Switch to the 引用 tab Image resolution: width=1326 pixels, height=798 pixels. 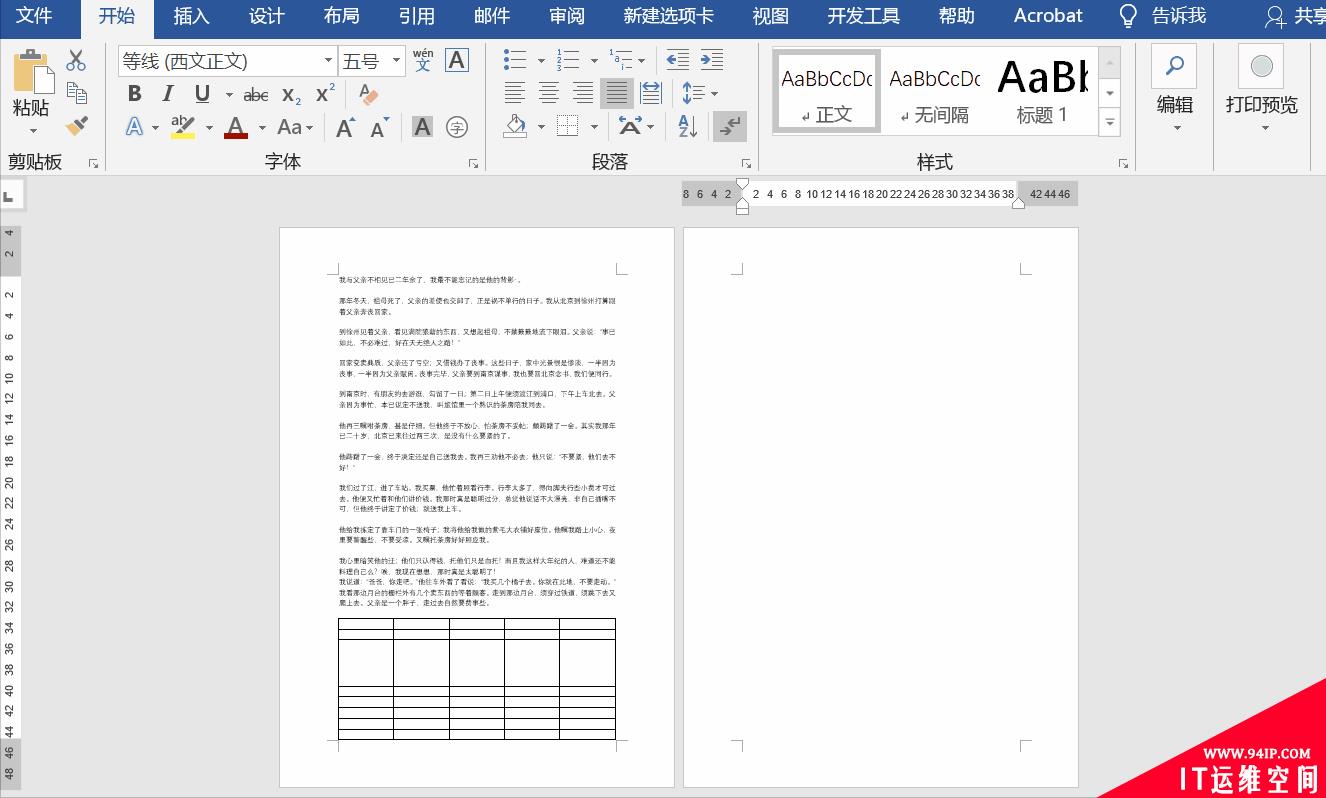(x=416, y=16)
